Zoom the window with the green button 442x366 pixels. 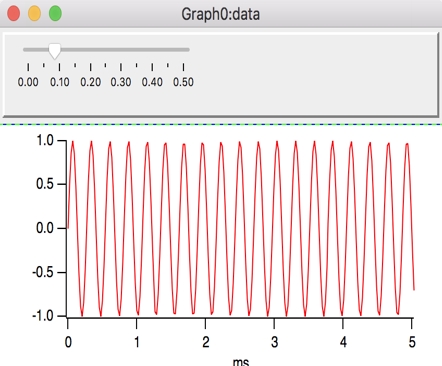click(55, 14)
